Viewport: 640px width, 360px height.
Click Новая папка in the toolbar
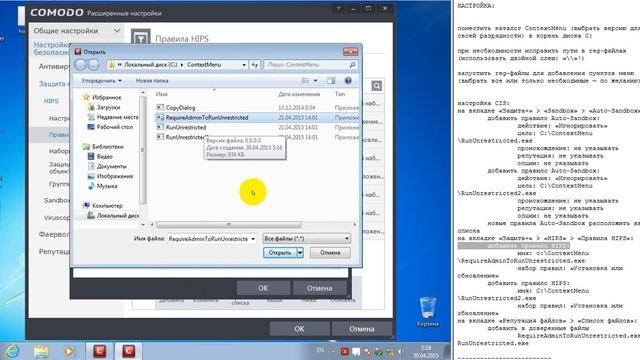152,81
